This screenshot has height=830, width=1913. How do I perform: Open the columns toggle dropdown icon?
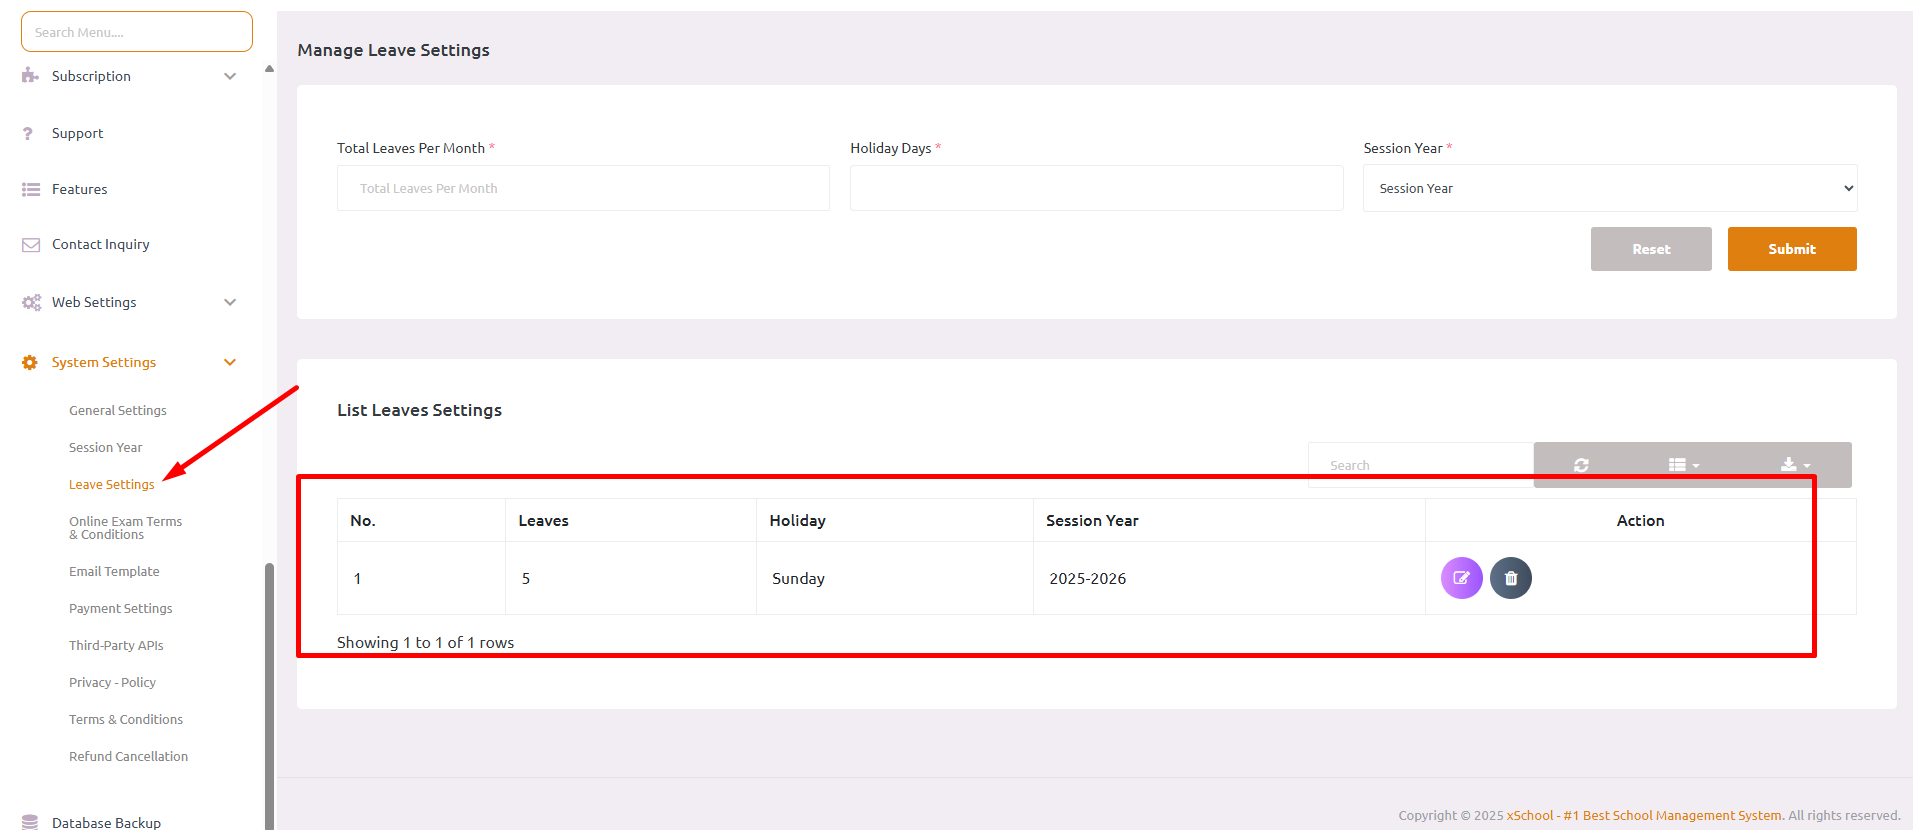point(1683,465)
